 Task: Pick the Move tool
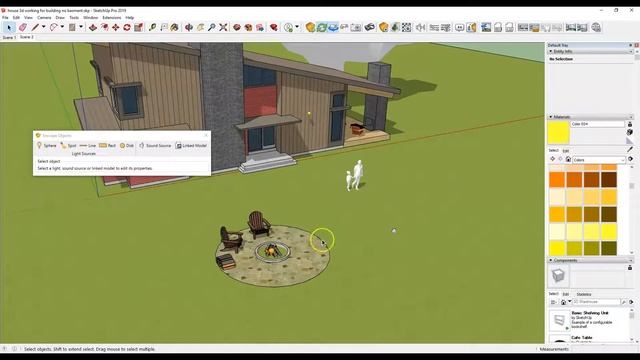[x=116, y=27]
